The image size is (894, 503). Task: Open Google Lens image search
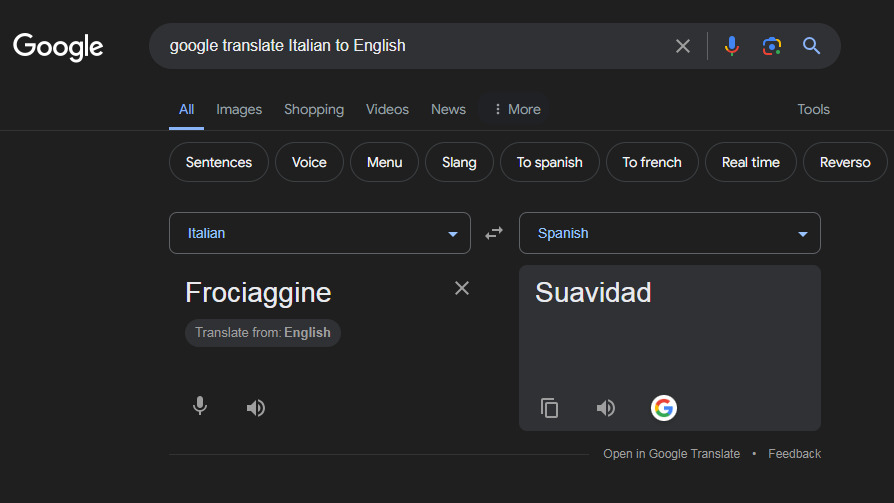(771, 46)
